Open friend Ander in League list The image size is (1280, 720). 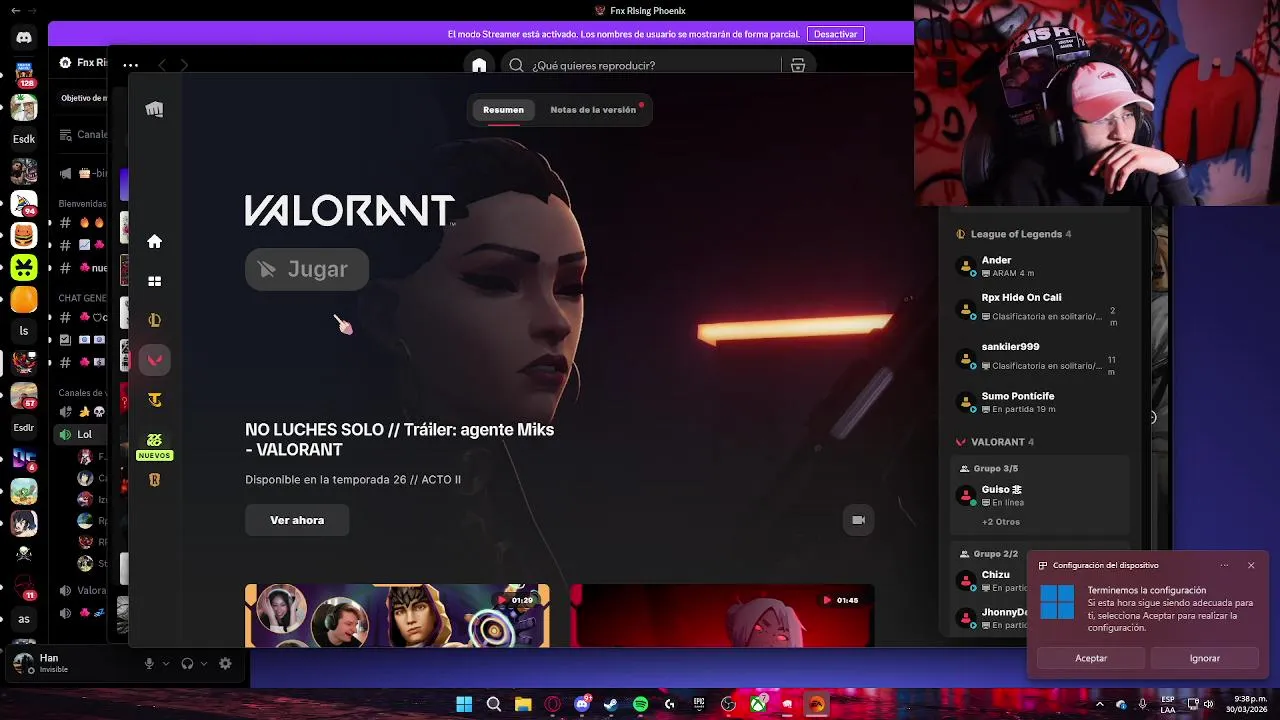(1040, 266)
